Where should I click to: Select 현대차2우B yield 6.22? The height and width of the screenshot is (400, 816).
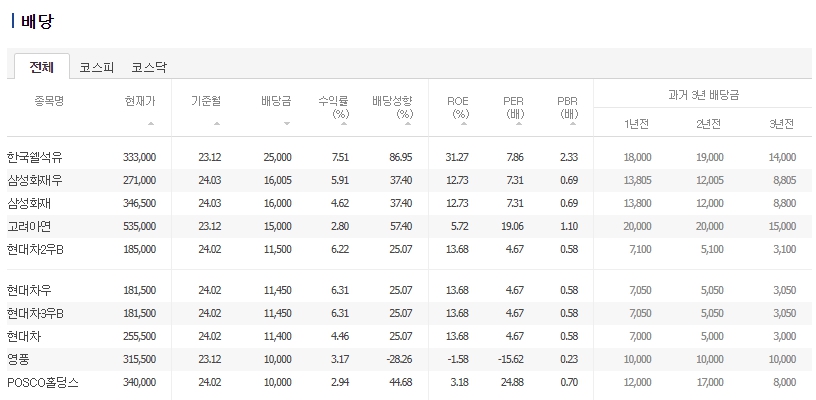[x=340, y=249]
